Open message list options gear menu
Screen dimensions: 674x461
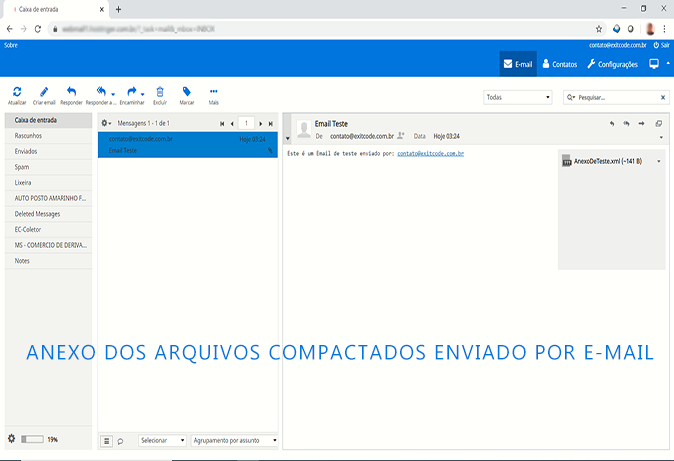(106, 123)
